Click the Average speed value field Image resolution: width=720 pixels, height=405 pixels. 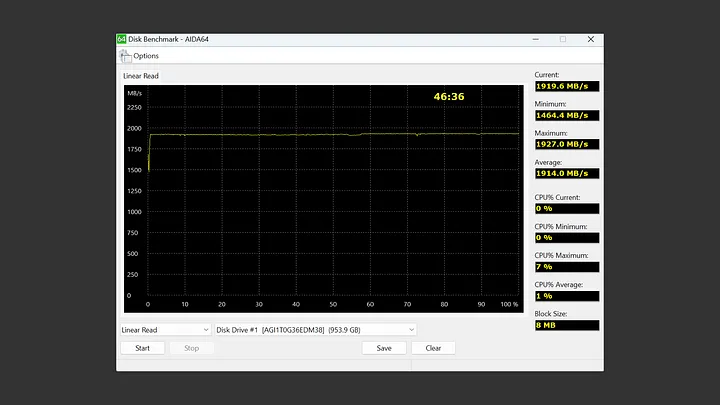click(567, 173)
